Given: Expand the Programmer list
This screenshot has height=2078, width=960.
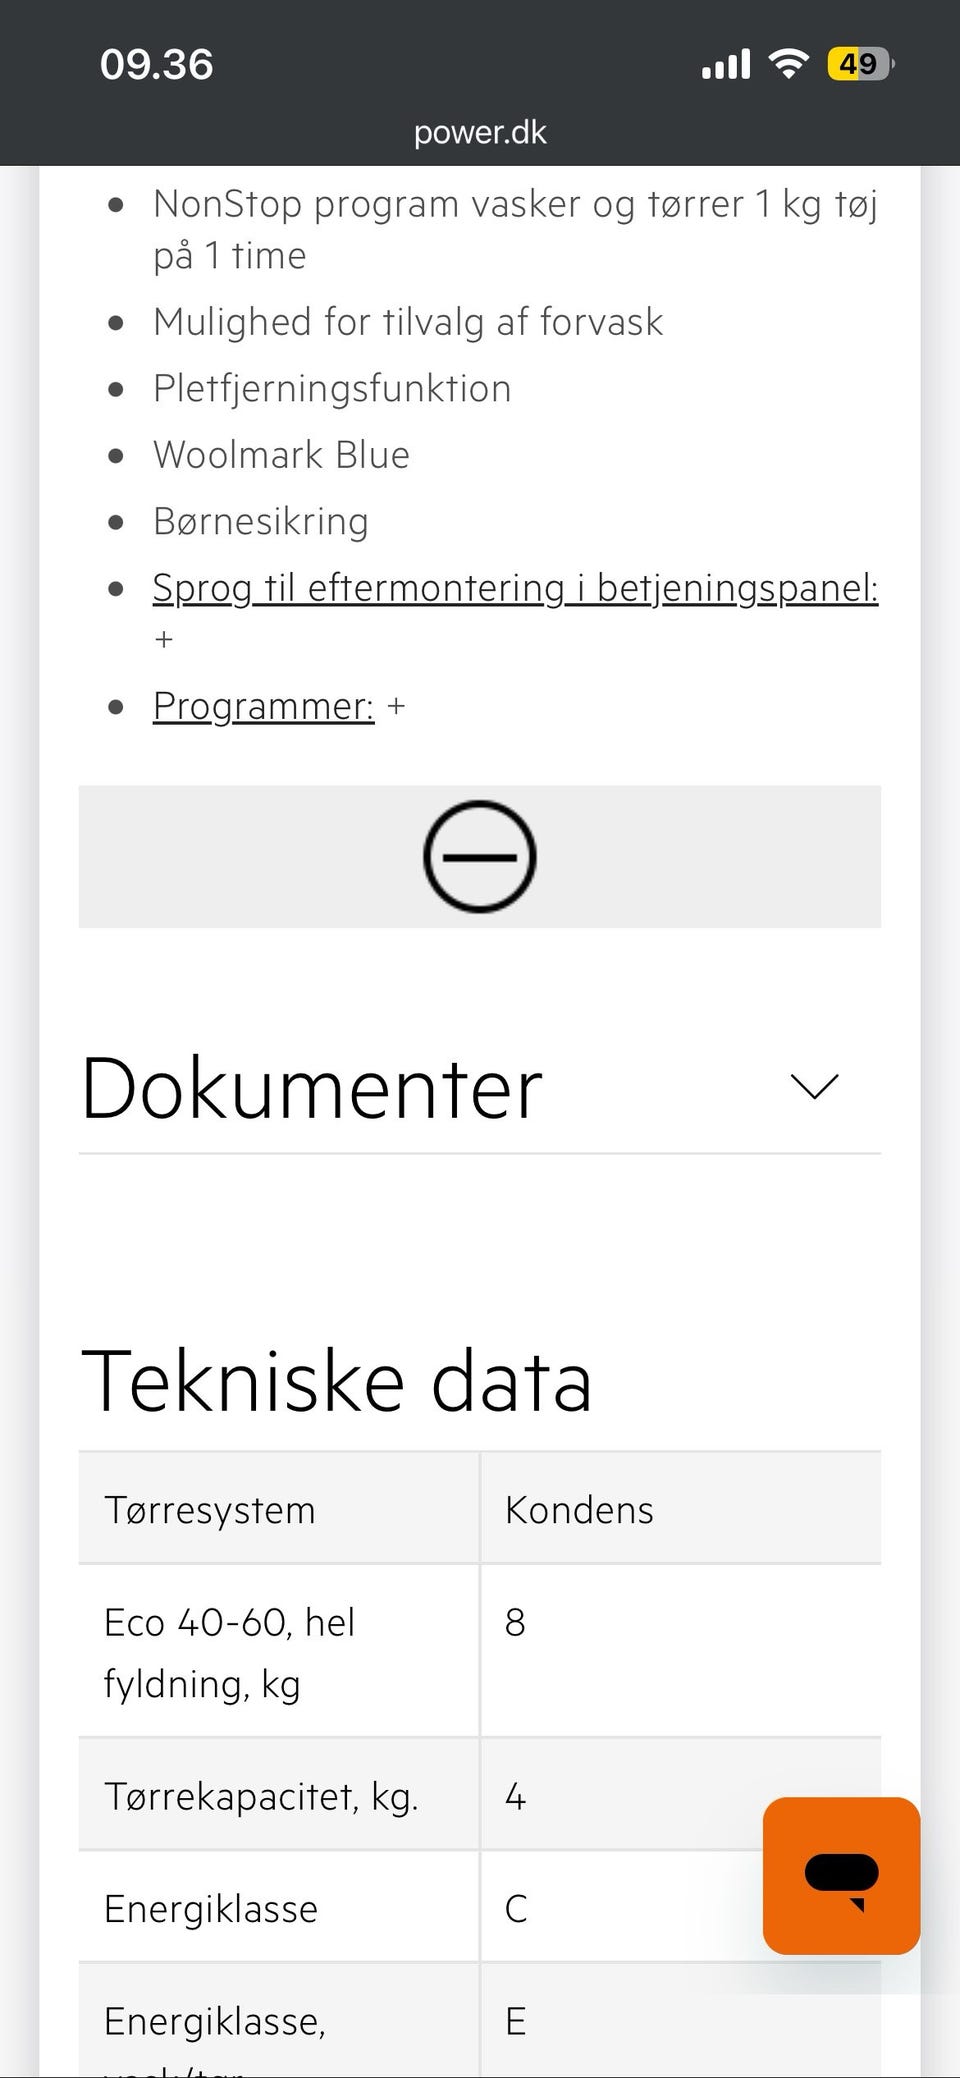Looking at the screenshot, I should tap(263, 706).
